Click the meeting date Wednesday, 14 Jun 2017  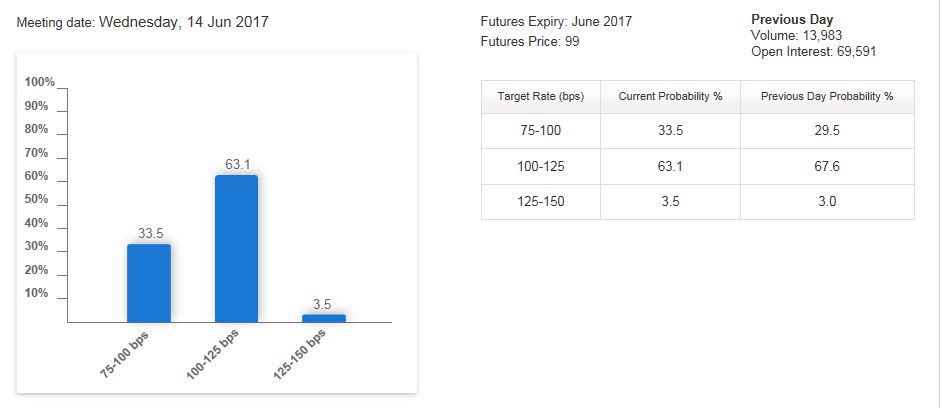(183, 23)
